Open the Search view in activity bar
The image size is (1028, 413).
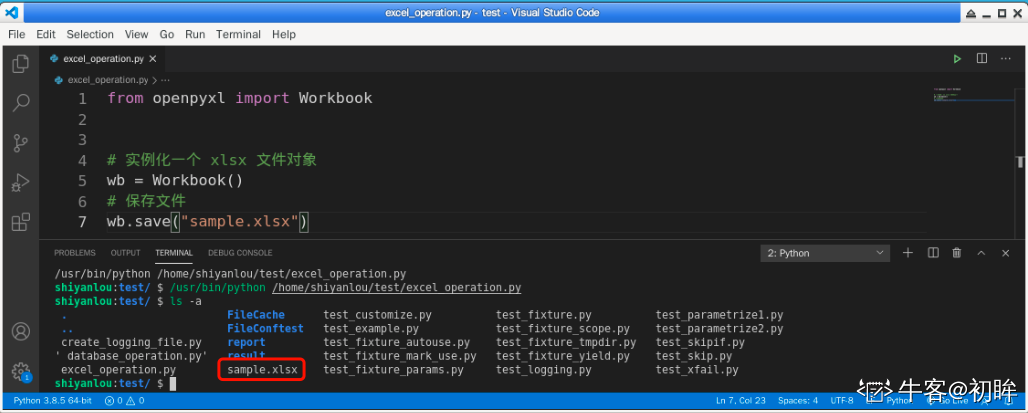pos(21,102)
